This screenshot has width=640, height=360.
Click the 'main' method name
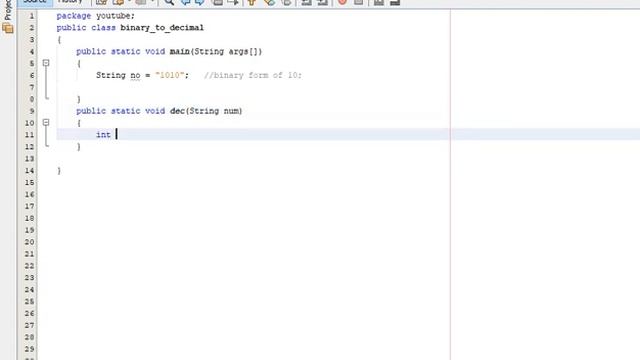pos(180,51)
